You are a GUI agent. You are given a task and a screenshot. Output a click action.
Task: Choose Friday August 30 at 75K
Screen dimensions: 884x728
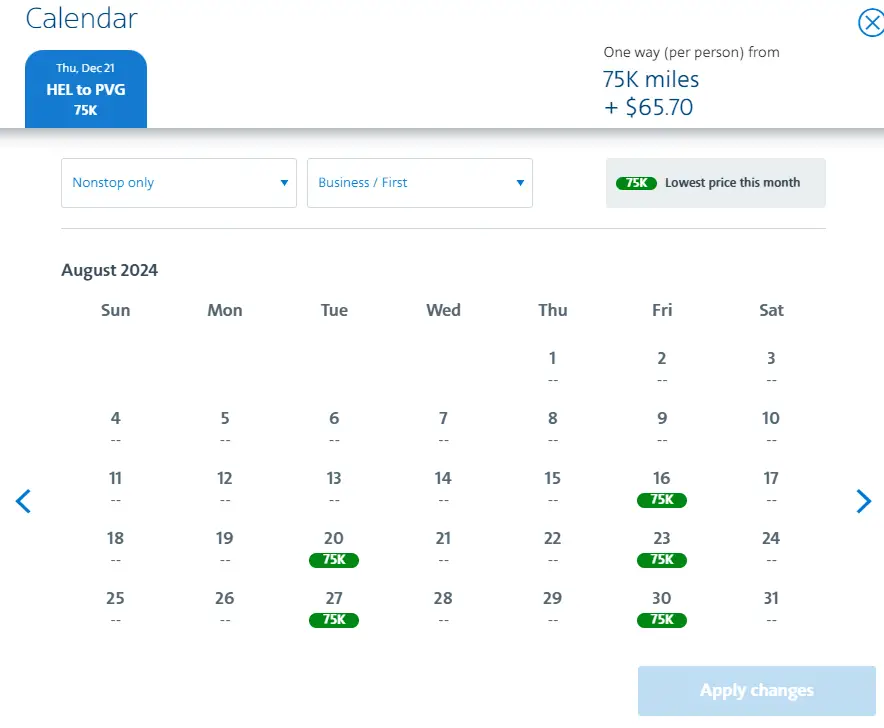point(662,599)
